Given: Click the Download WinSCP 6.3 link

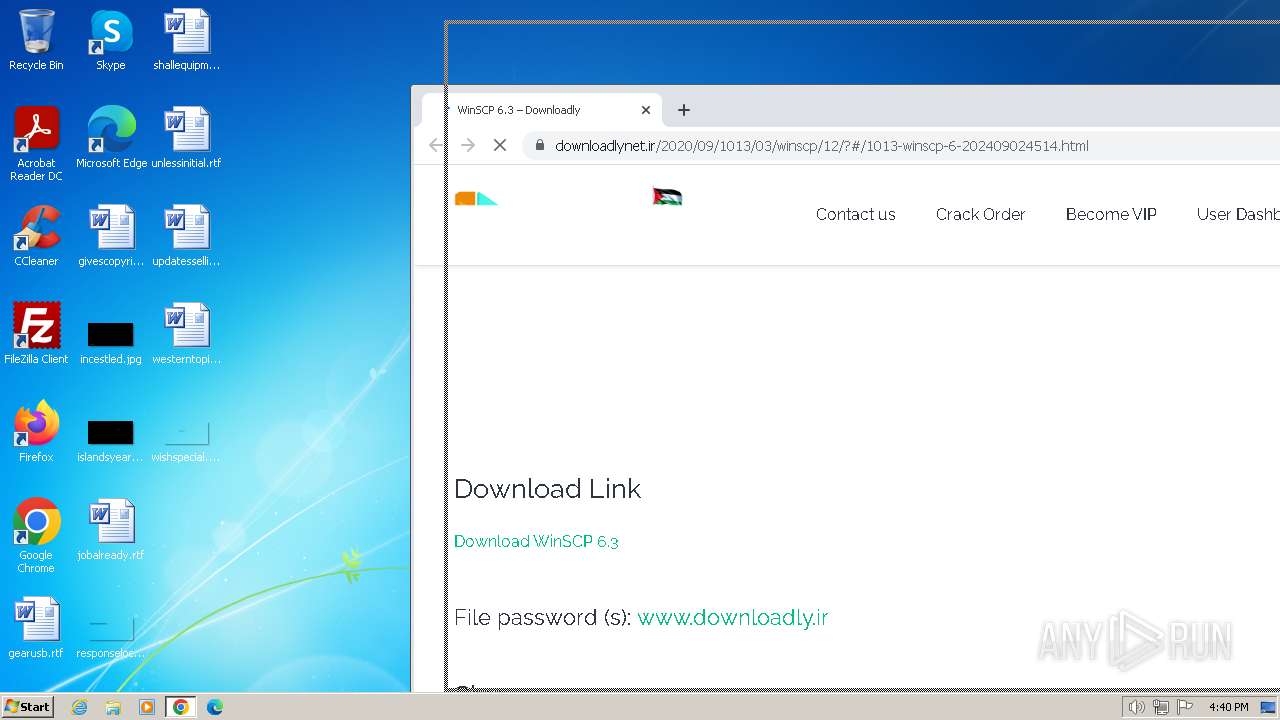Looking at the screenshot, I should pyautogui.click(x=536, y=541).
